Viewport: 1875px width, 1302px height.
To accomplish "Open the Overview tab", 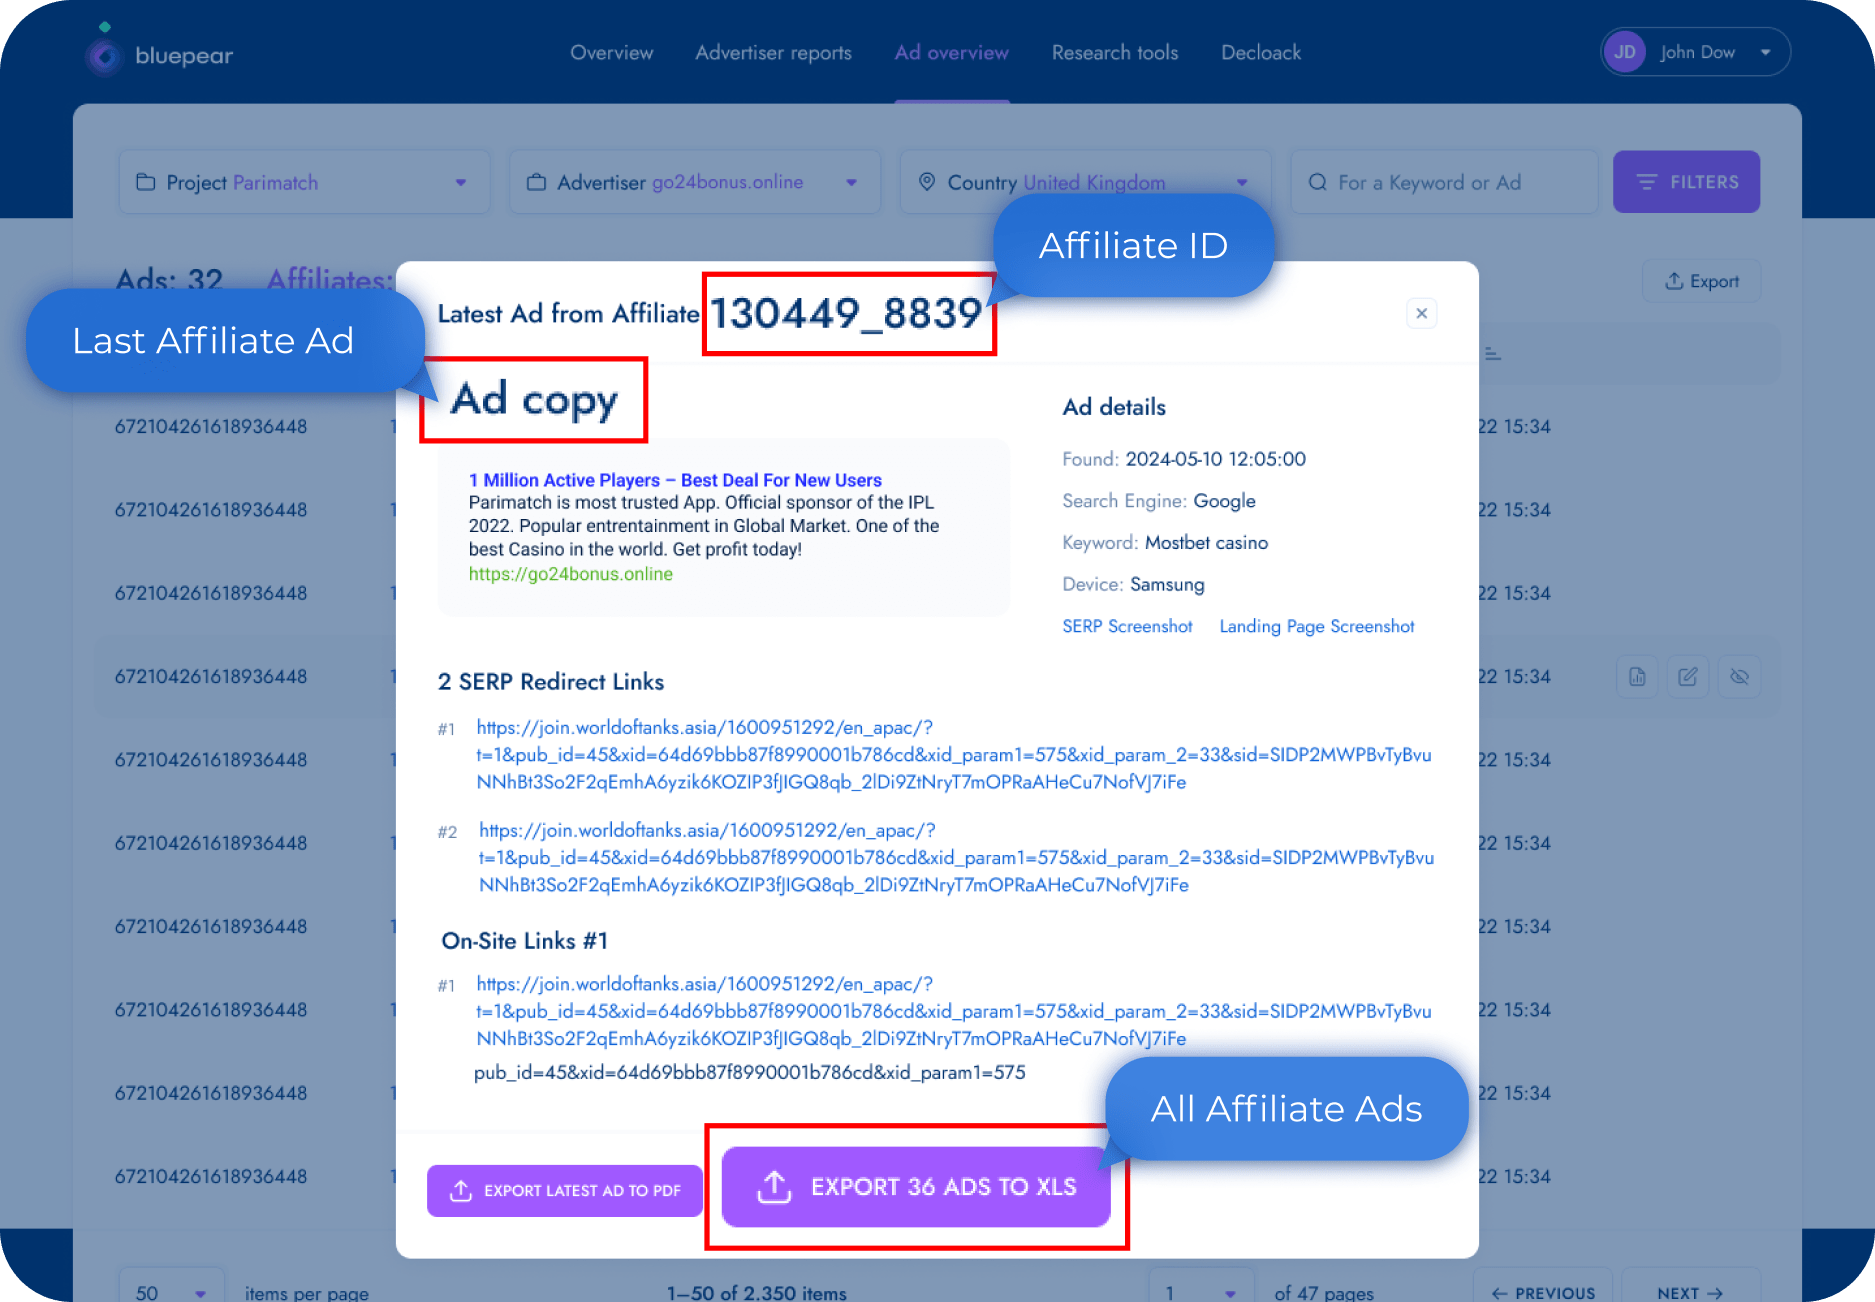I will pos(611,52).
